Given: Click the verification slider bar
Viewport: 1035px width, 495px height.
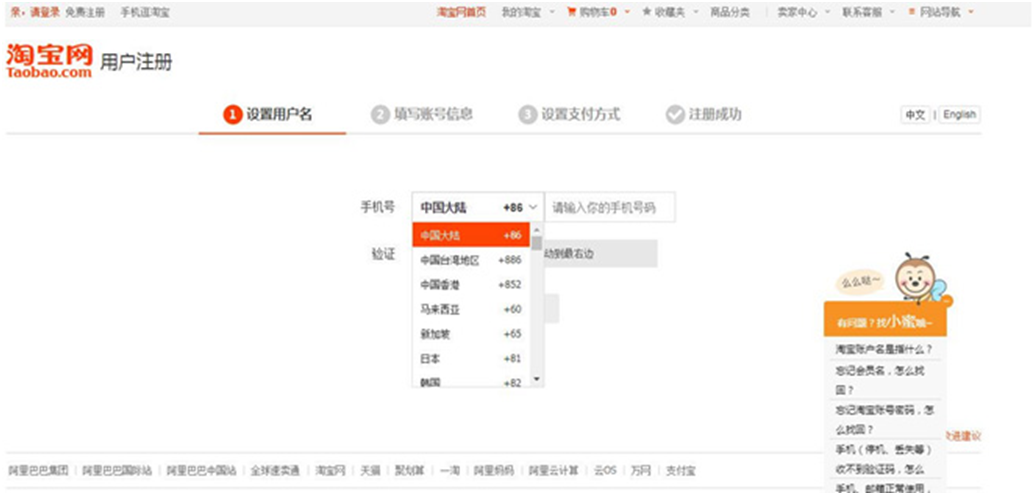Looking at the screenshot, I should coord(600,254).
